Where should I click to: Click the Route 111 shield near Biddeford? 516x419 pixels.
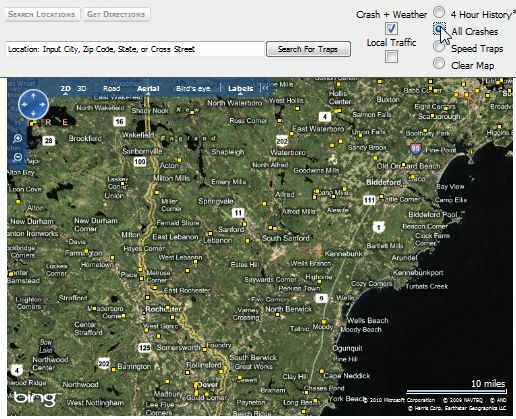click(x=369, y=200)
